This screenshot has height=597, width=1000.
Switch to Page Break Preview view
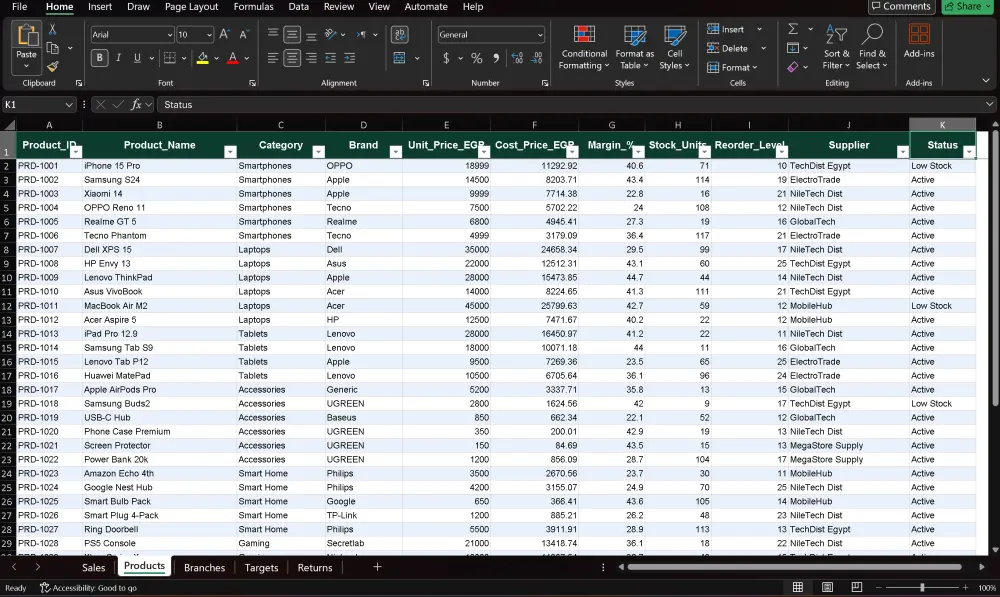[857, 587]
